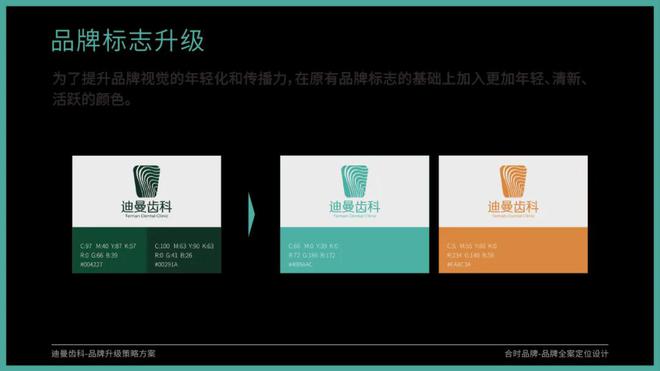The width and height of the screenshot is (660, 371).
Task: Click the teal arrow between logo cards
Action: click(251, 214)
